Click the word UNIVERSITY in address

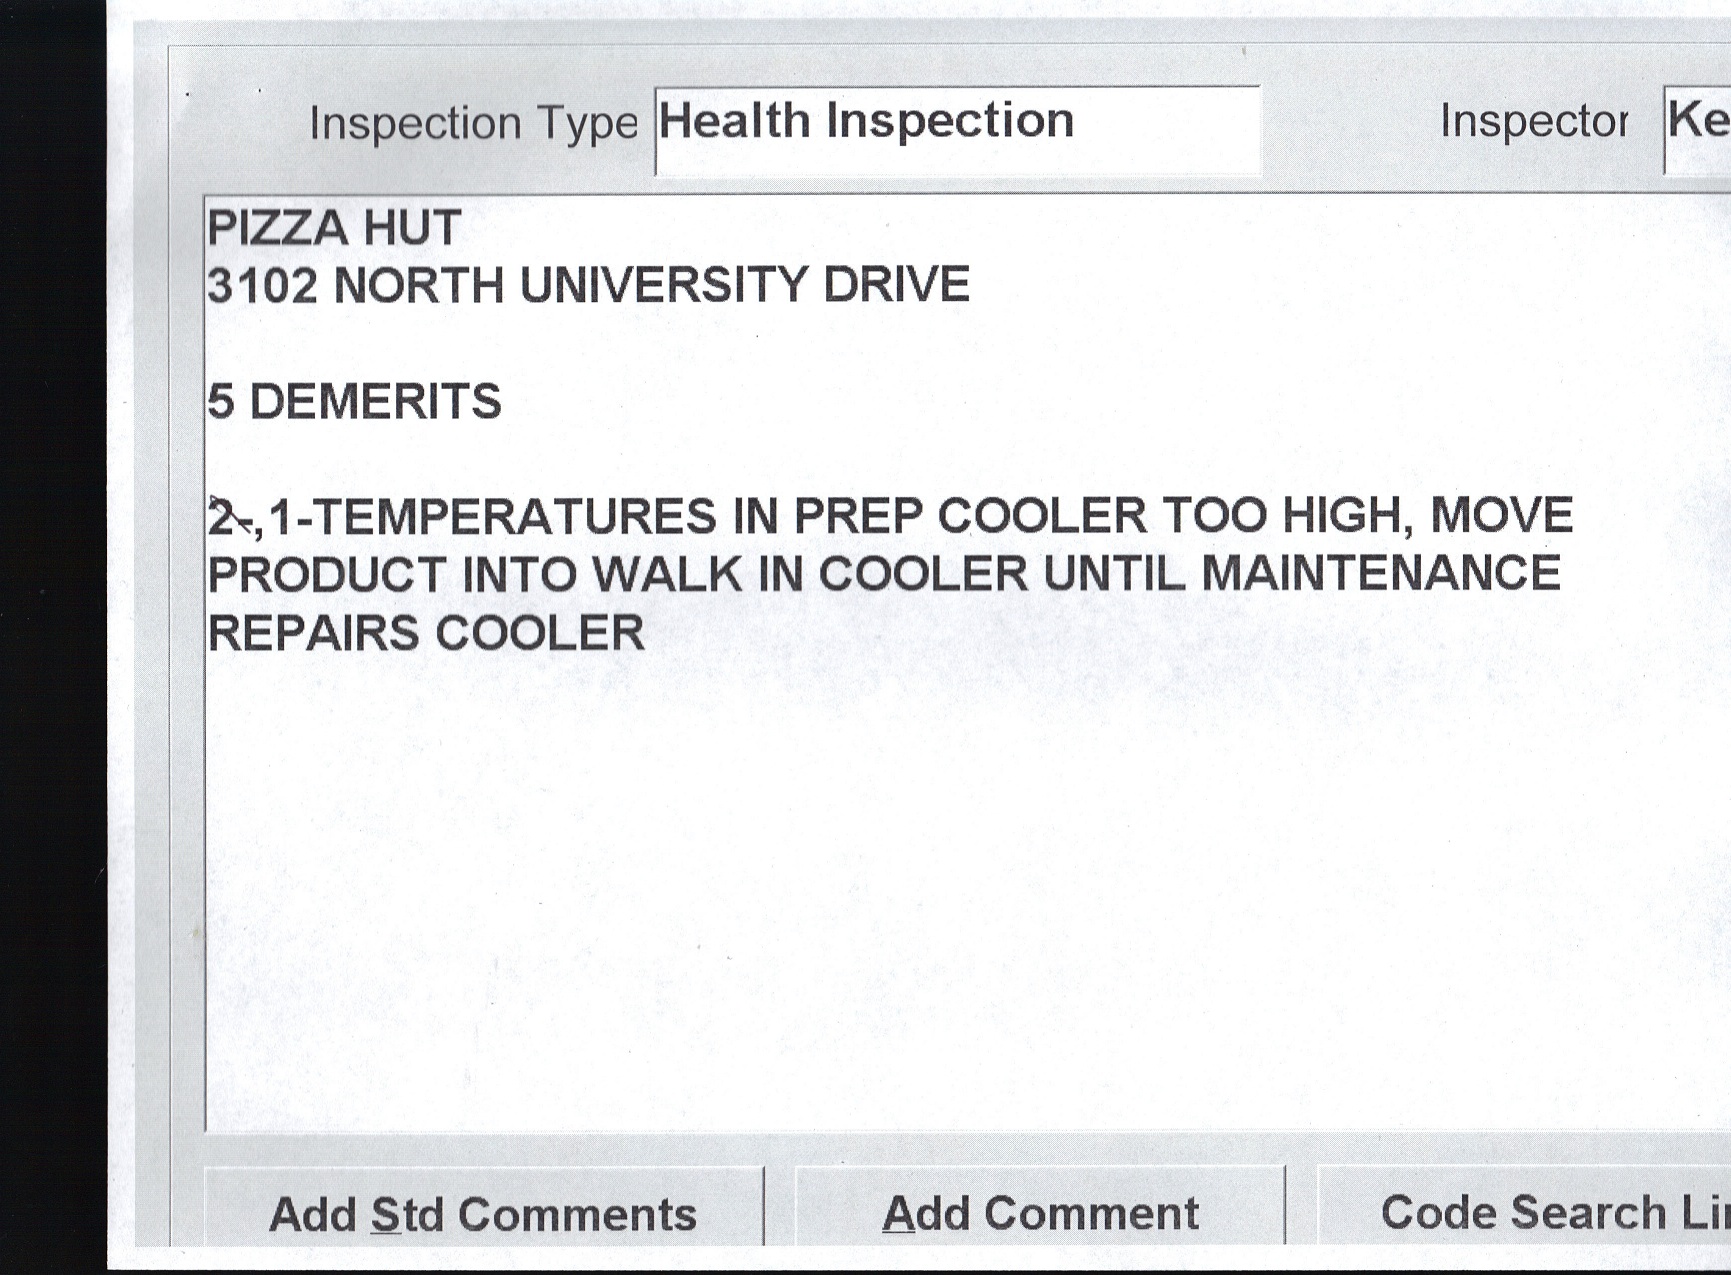point(662,285)
